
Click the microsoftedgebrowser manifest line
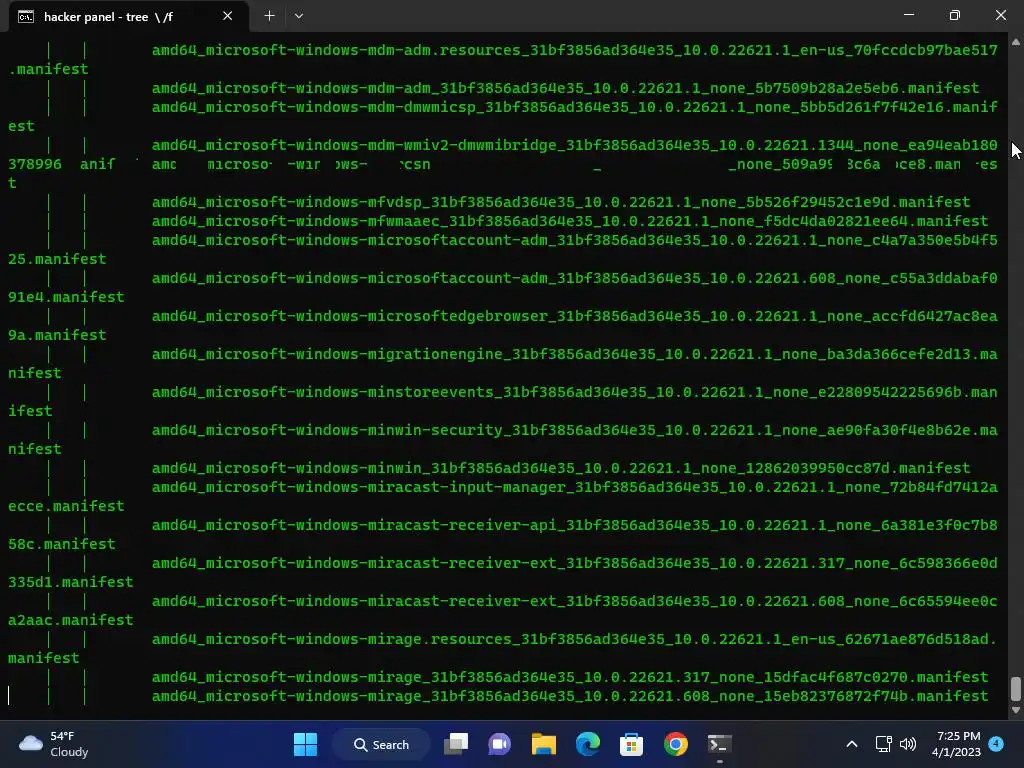(x=575, y=317)
